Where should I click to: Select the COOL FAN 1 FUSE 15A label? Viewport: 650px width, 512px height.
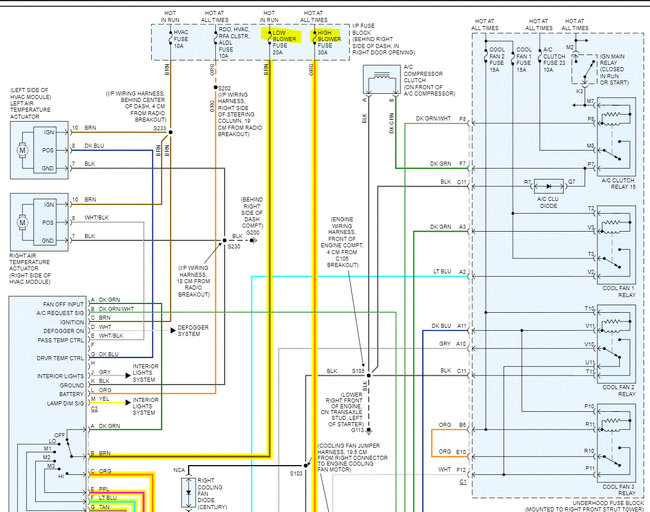[524, 60]
